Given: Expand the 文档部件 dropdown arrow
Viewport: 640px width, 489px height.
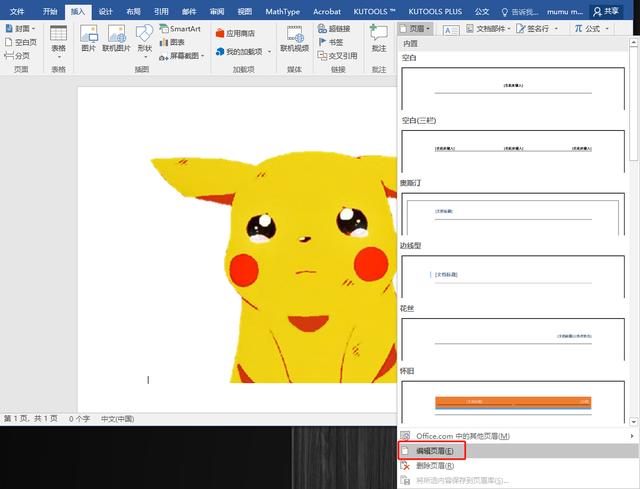Looking at the screenshot, I should [509, 29].
